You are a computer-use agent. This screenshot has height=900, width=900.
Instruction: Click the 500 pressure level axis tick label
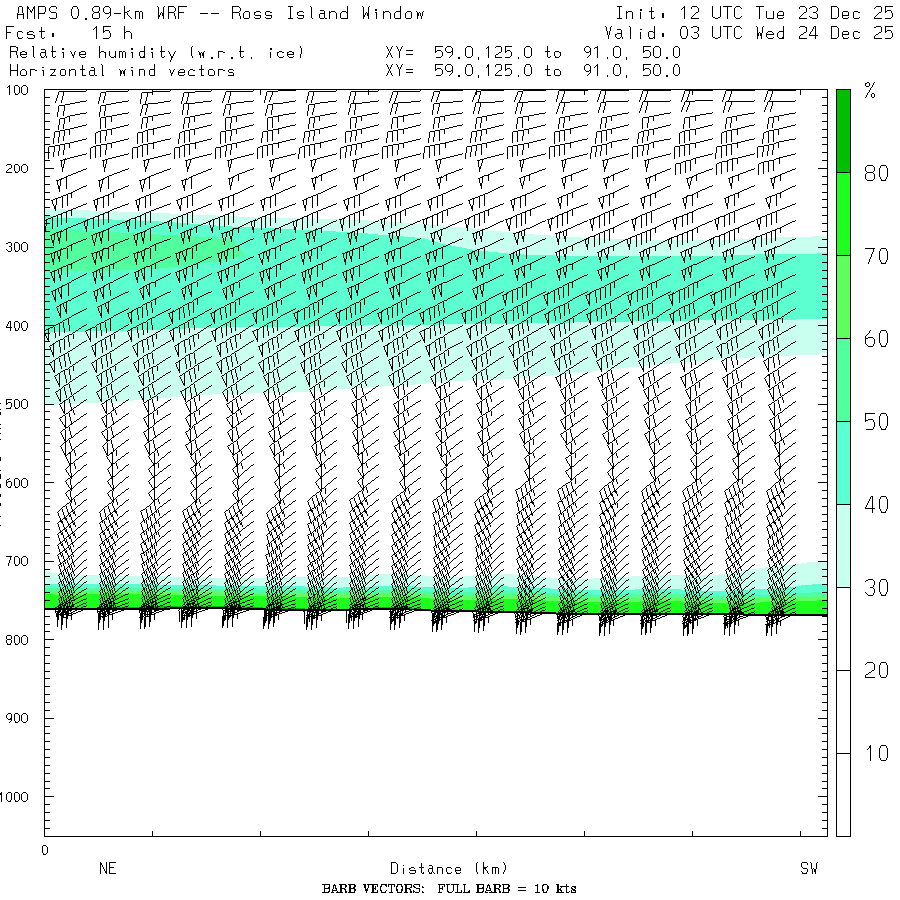tap(22, 405)
